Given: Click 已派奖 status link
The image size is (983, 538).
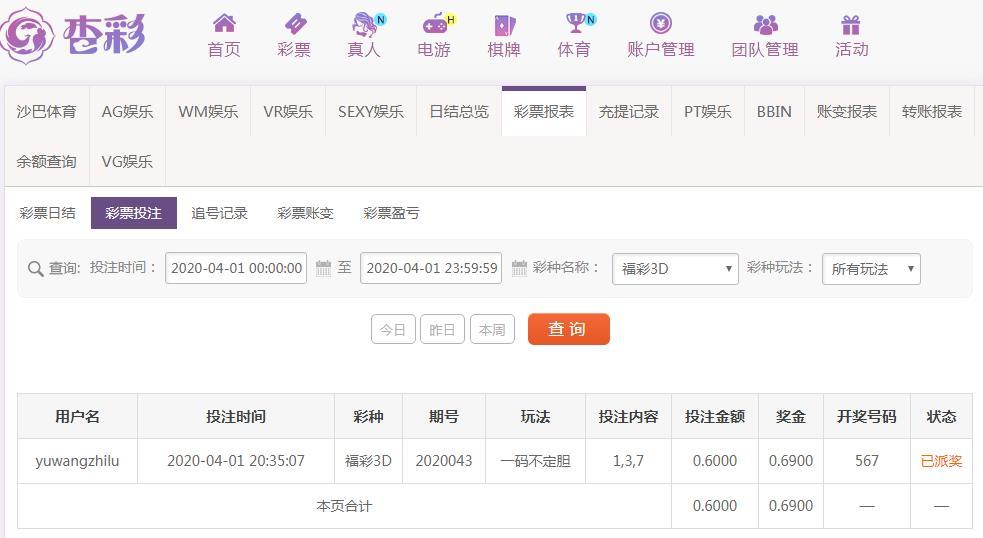Looking at the screenshot, I should [x=941, y=461].
